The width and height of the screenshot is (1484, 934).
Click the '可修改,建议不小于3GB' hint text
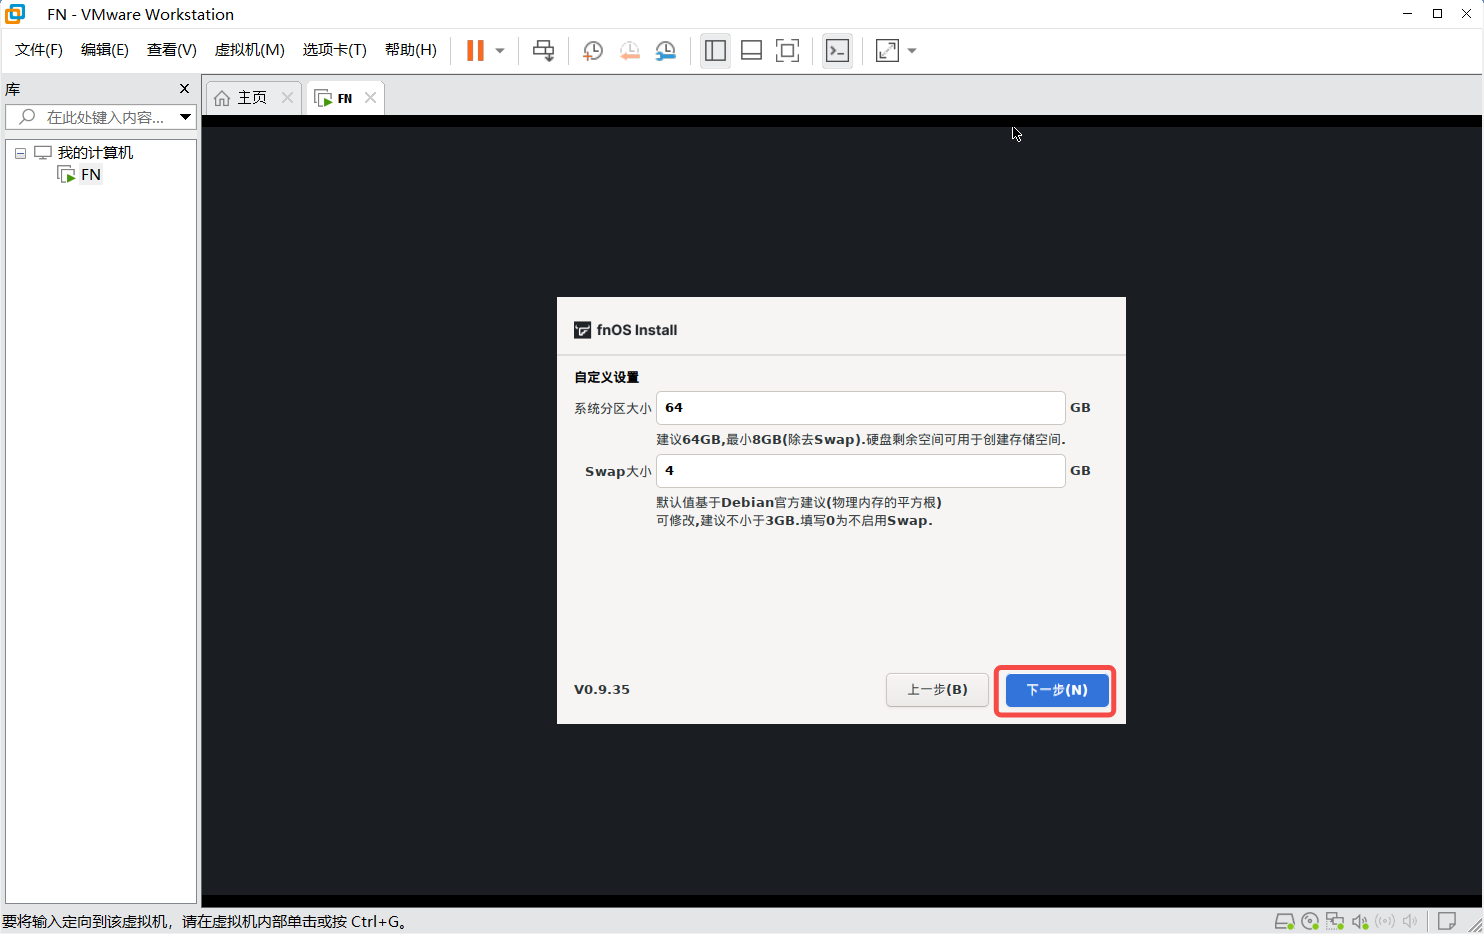coord(794,521)
